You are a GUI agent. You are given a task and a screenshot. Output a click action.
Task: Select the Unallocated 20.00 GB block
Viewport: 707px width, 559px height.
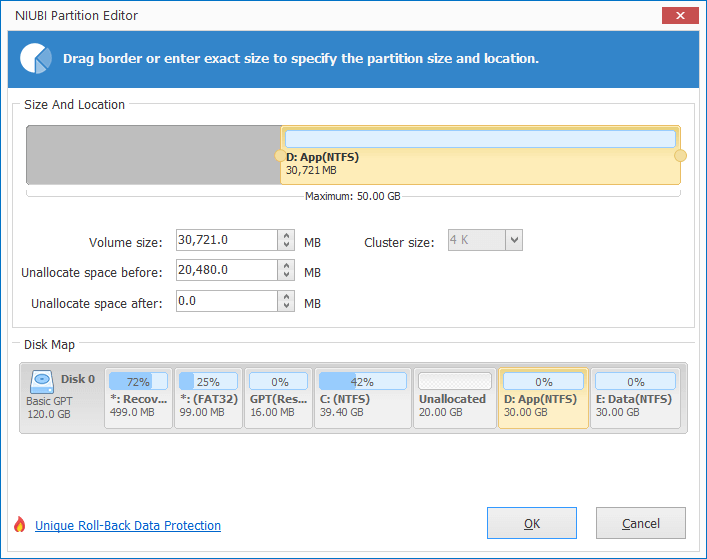pos(454,398)
